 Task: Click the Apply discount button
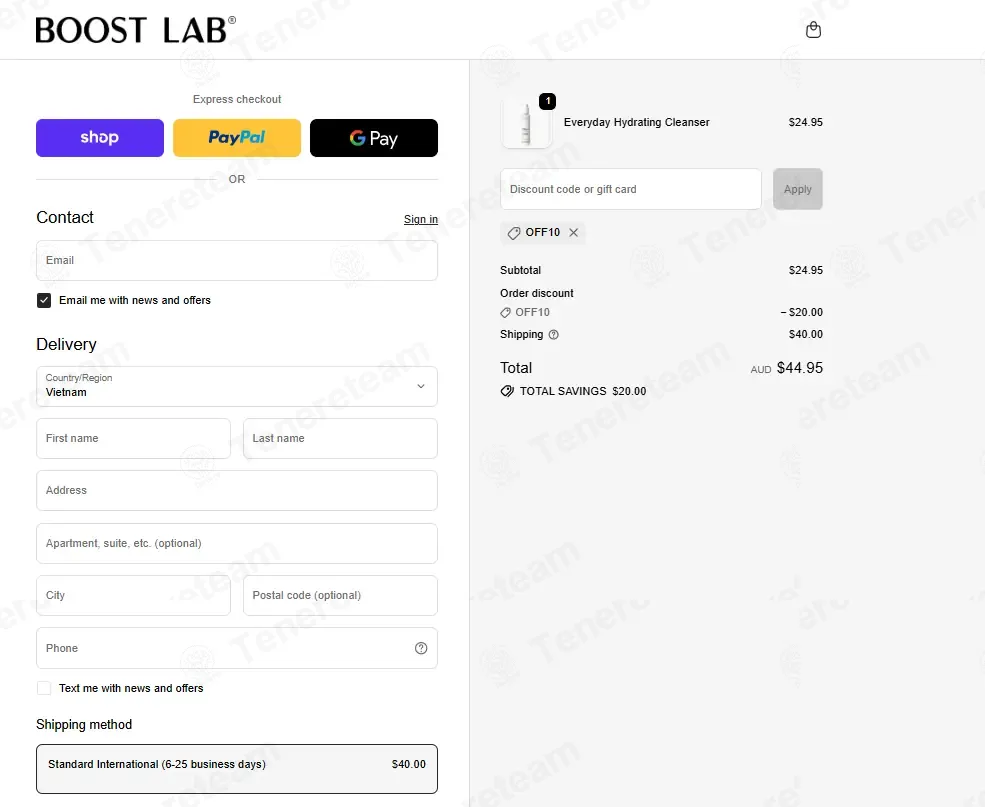click(798, 189)
